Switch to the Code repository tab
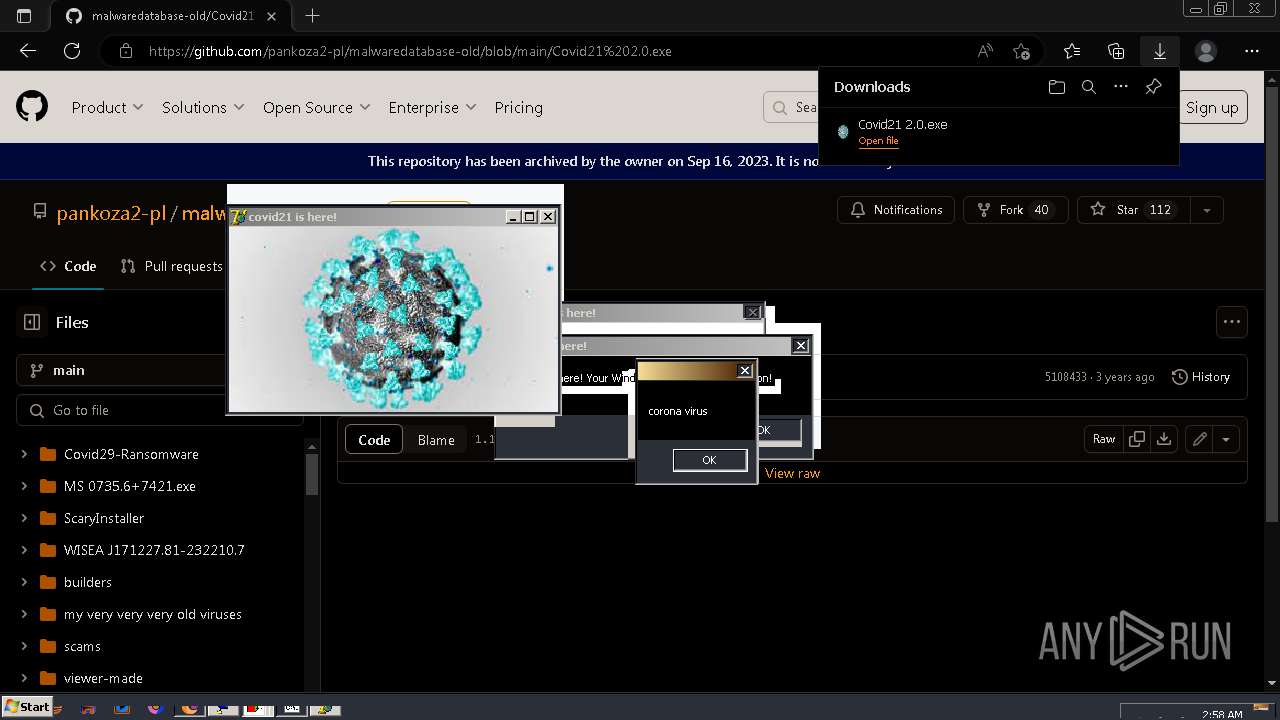This screenshot has height=720, width=1280. 68,266
